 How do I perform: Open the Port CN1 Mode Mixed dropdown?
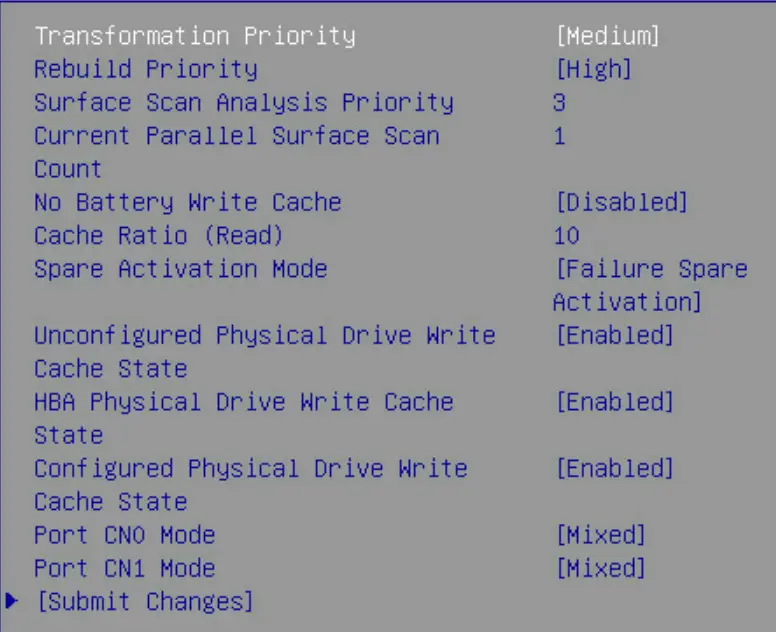600,568
